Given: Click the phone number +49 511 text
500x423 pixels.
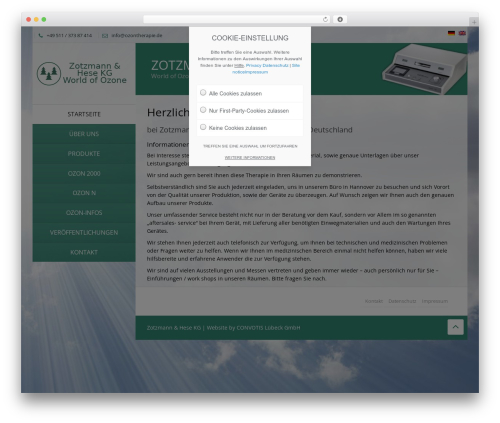Looking at the screenshot, I should pos(69,35).
